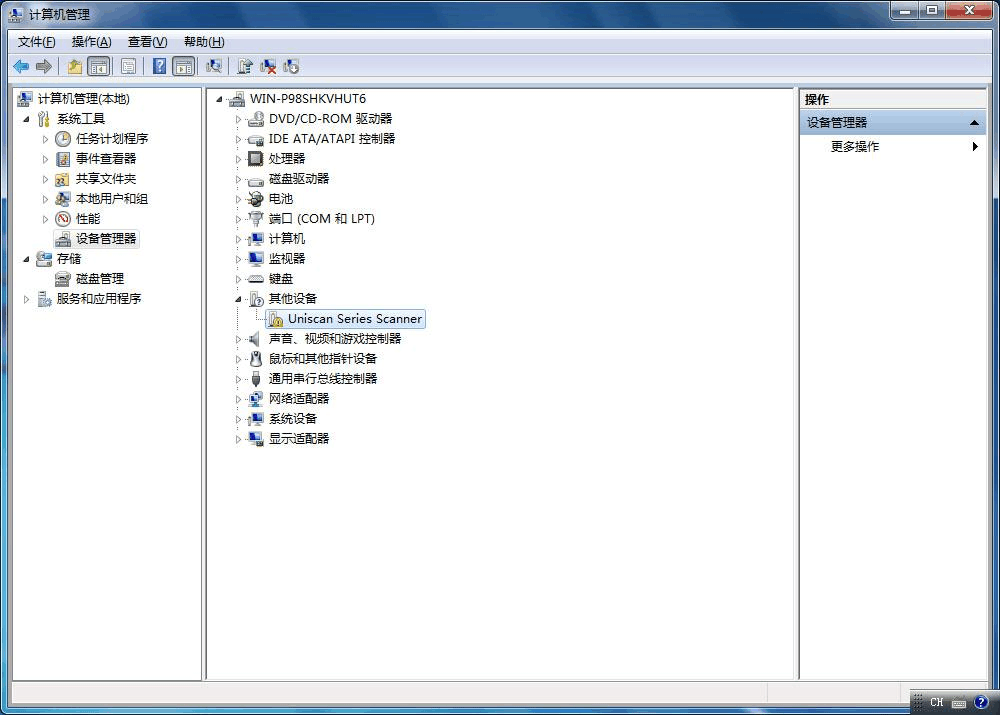Click the language bar help icon
The width and height of the screenshot is (1000, 715).
coord(981,702)
